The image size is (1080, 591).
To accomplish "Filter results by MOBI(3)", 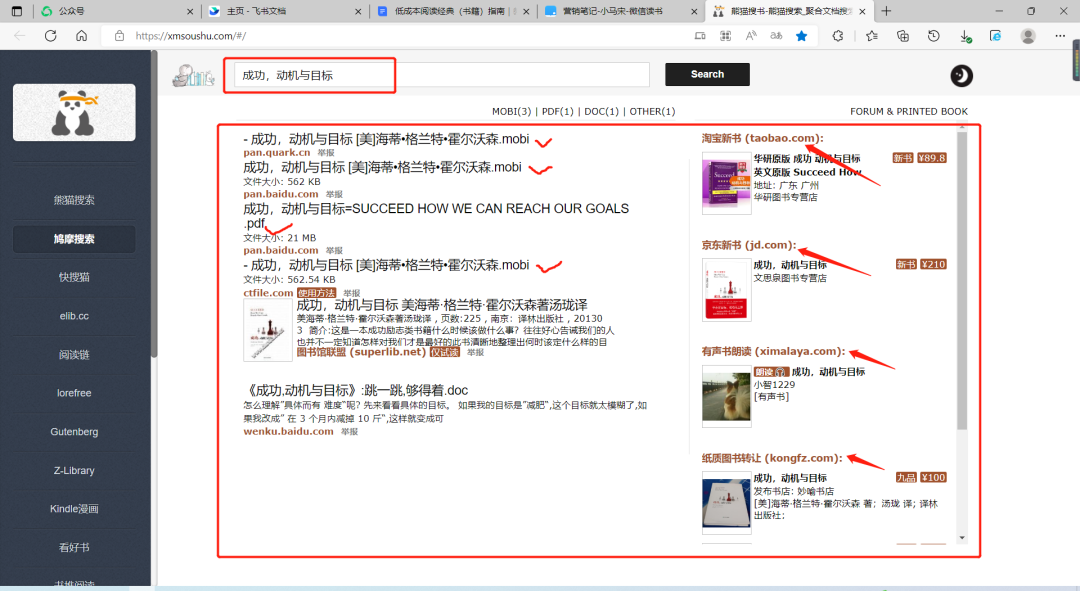I will pyautogui.click(x=511, y=112).
